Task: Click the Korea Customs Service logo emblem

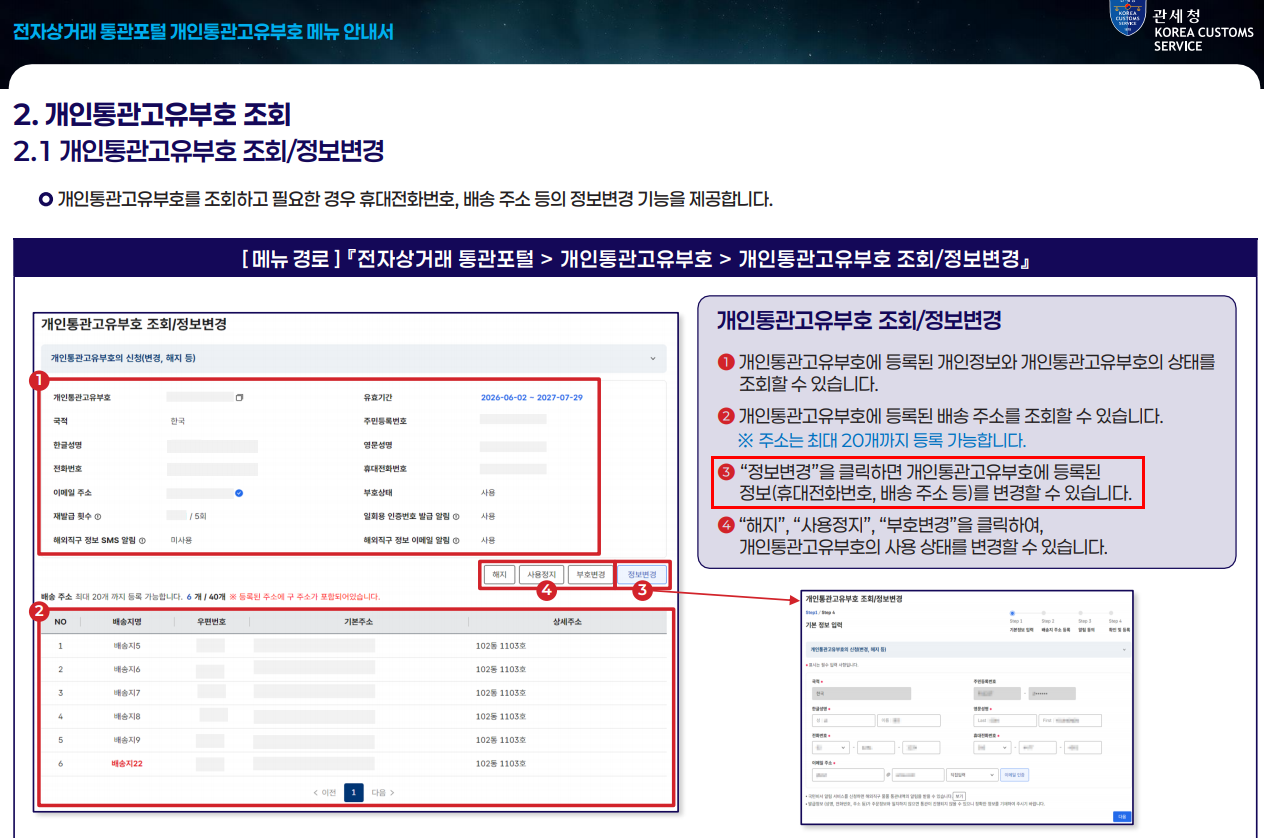Action: [1128, 17]
